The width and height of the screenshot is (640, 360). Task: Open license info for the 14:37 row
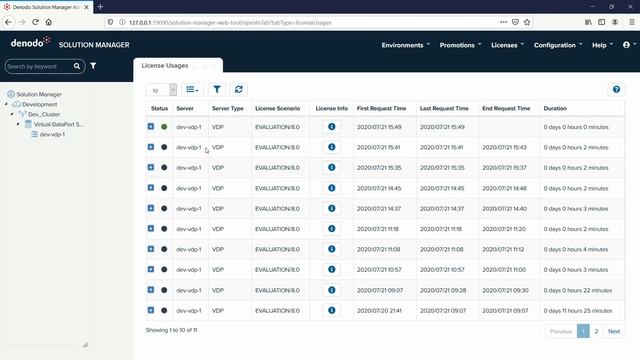tap(331, 209)
